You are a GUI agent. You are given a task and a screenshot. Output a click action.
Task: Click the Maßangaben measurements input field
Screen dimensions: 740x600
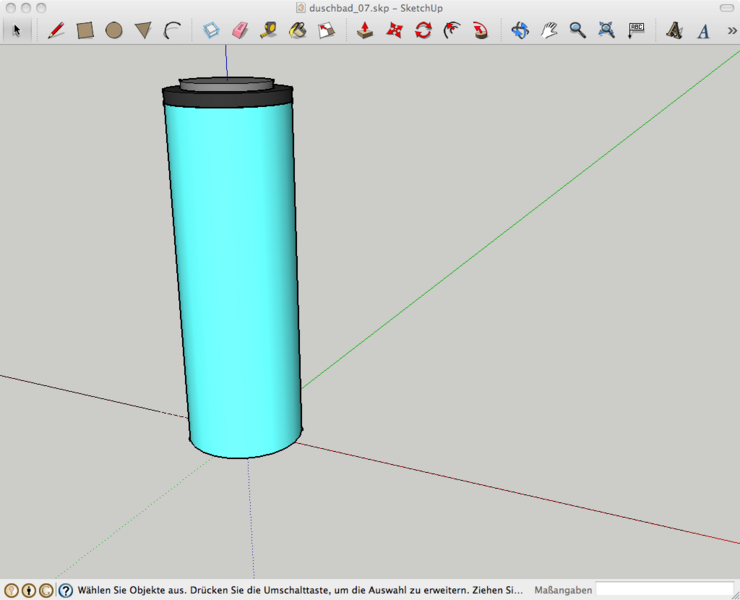[x=664, y=590]
